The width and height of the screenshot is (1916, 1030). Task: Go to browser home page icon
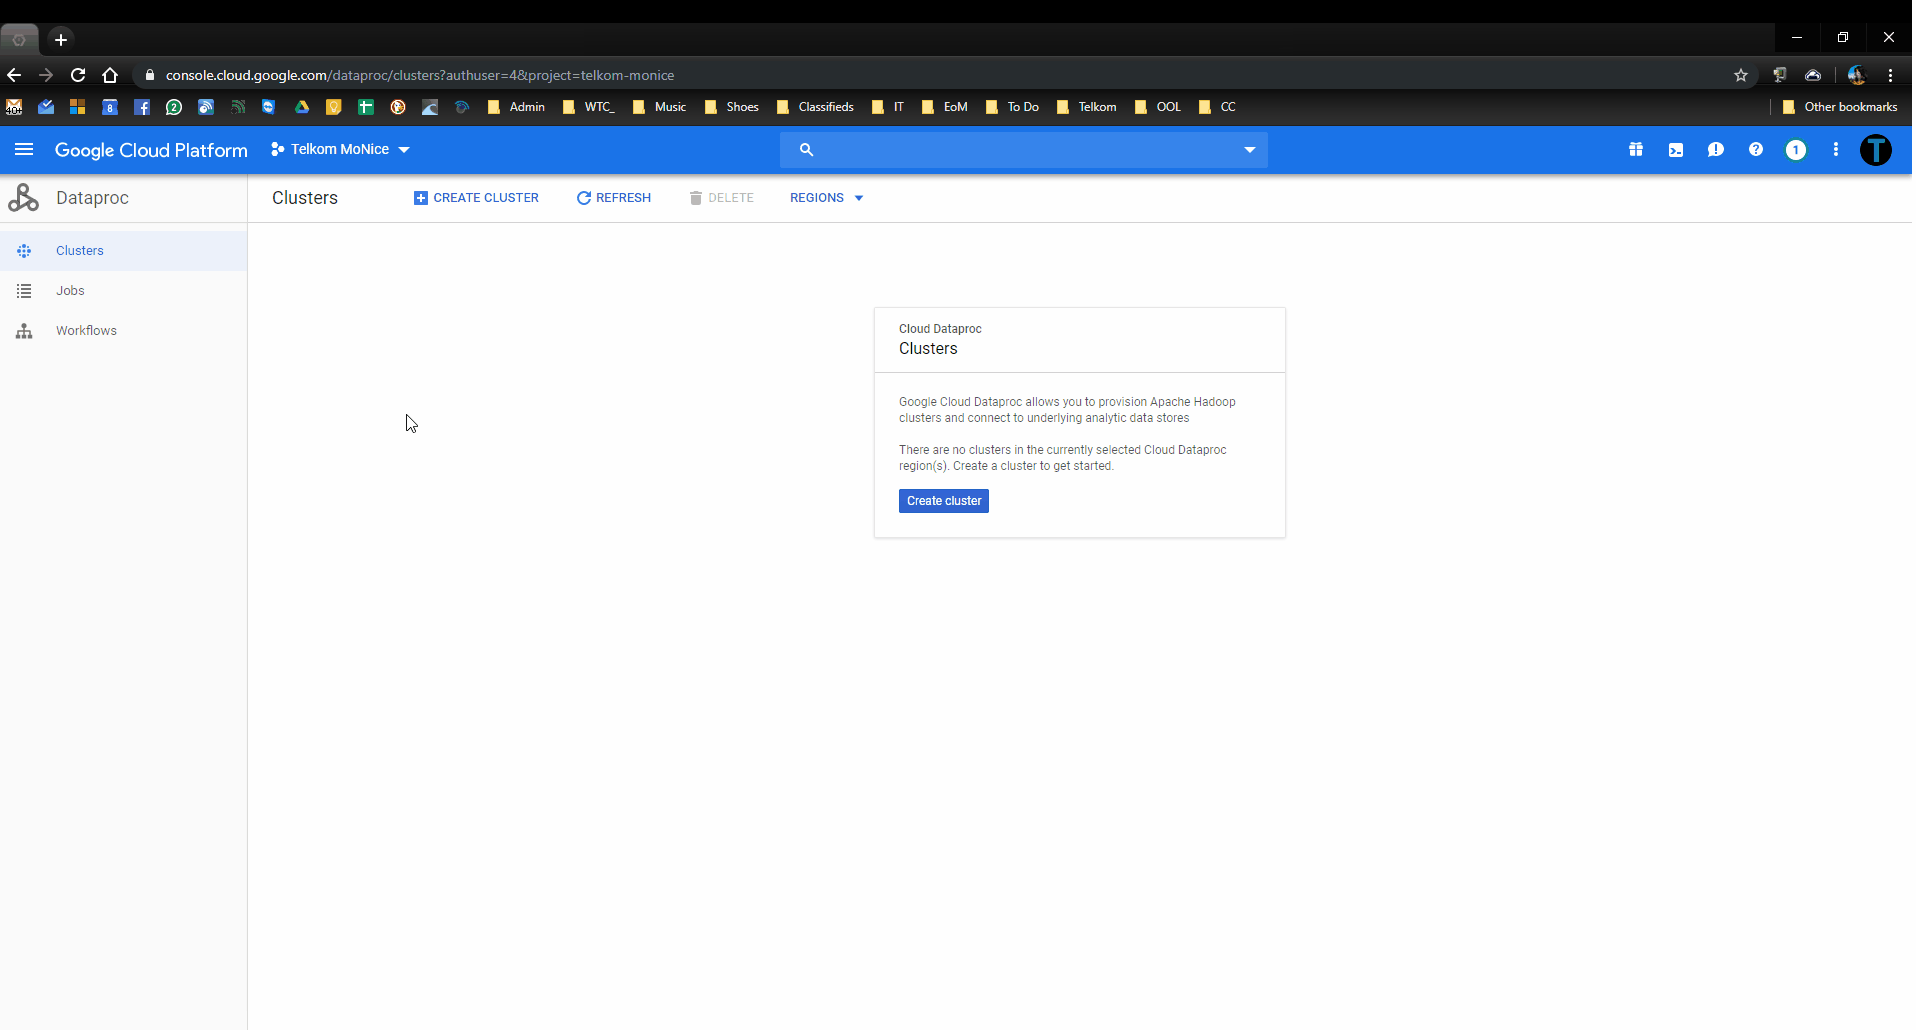click(x=110, y=75)
